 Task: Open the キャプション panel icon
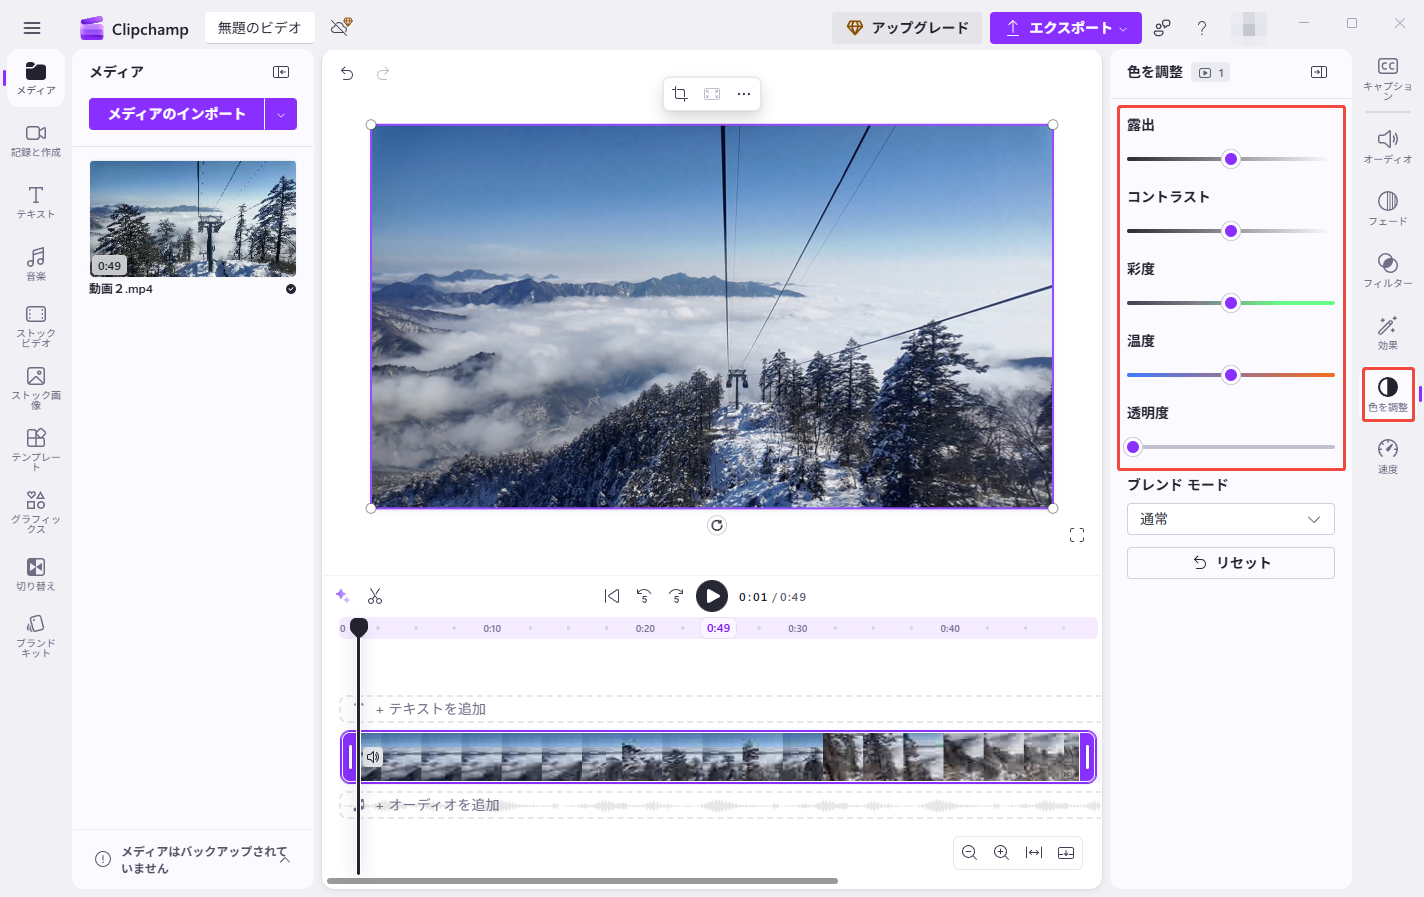point(1387,76)
